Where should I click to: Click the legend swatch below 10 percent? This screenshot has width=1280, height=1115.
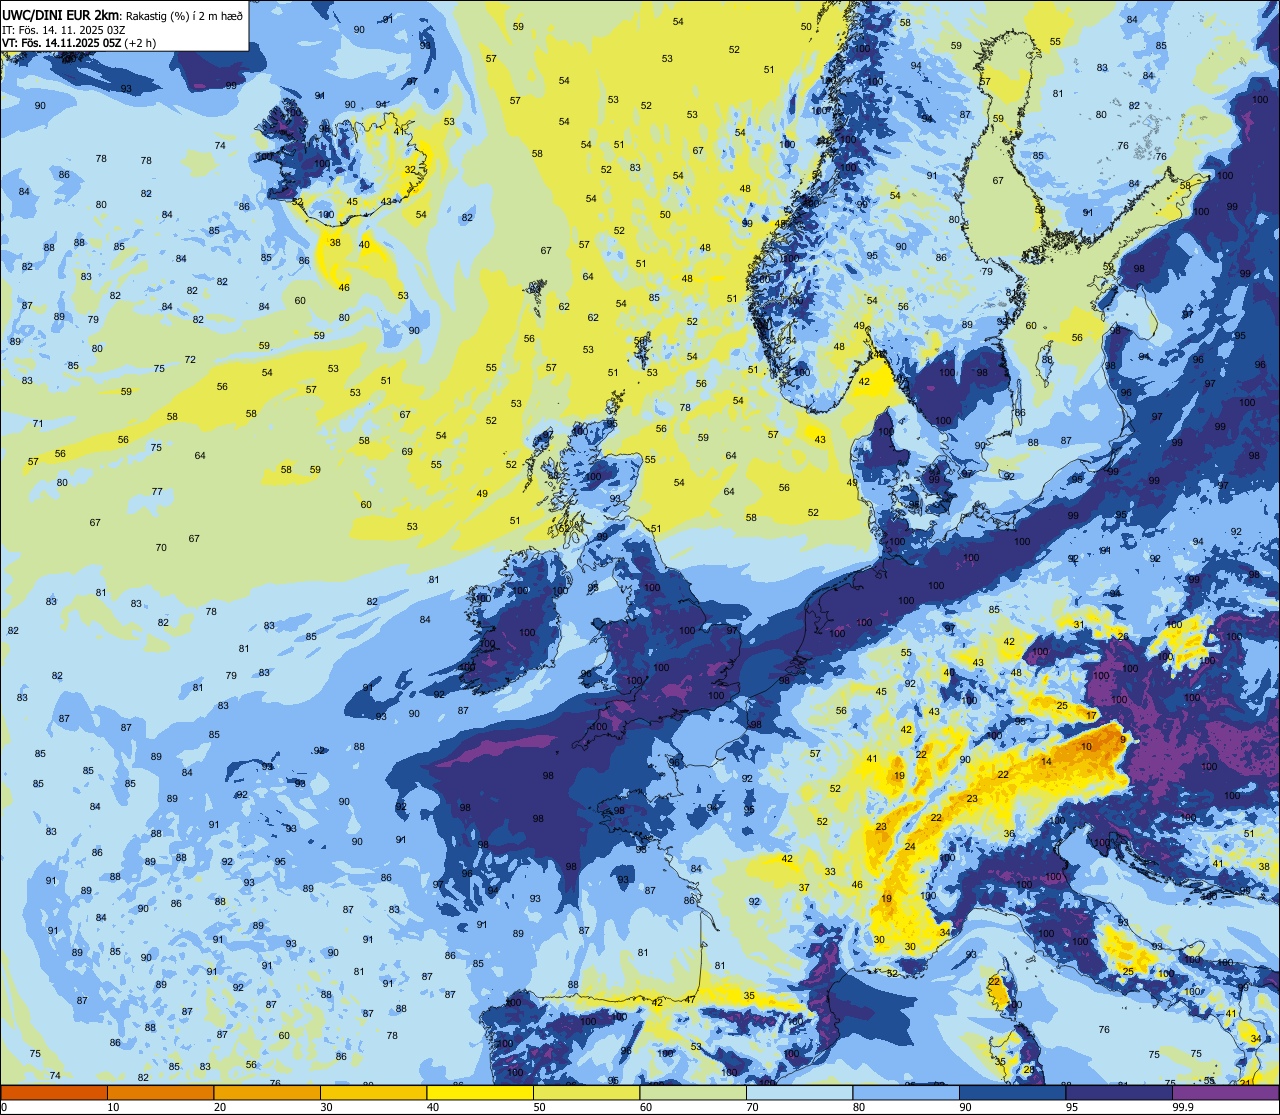coord(54,1092)
